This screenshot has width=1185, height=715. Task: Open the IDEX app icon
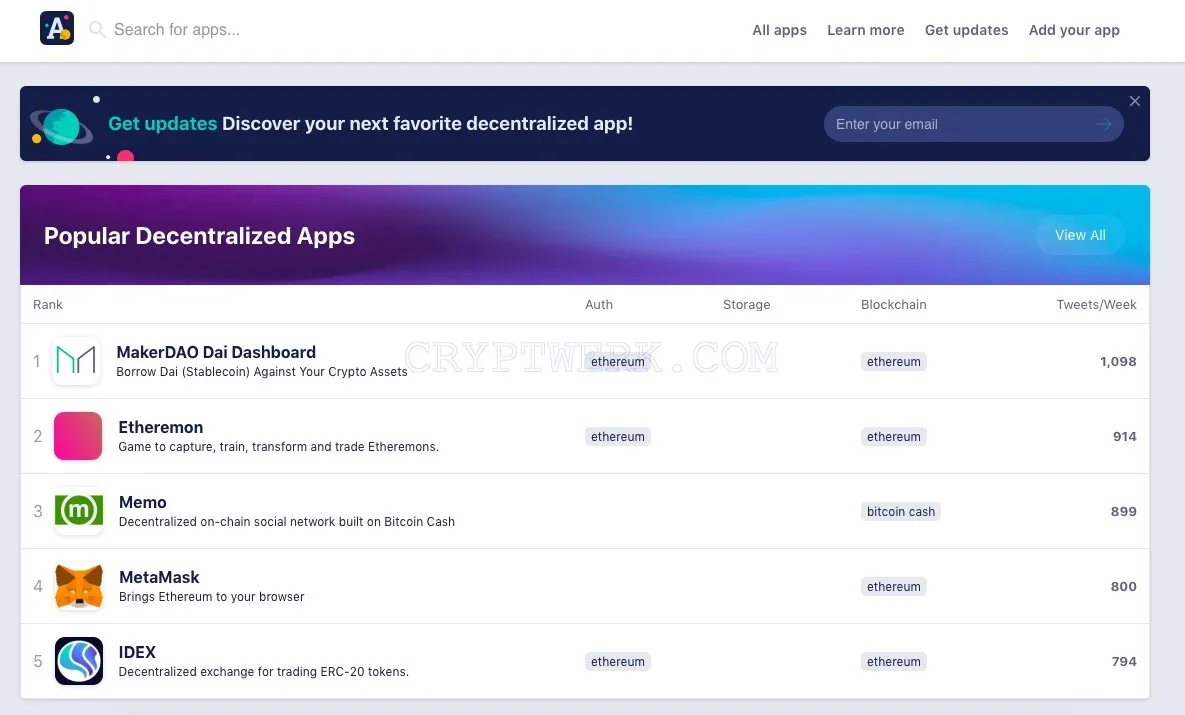point(79,661)
